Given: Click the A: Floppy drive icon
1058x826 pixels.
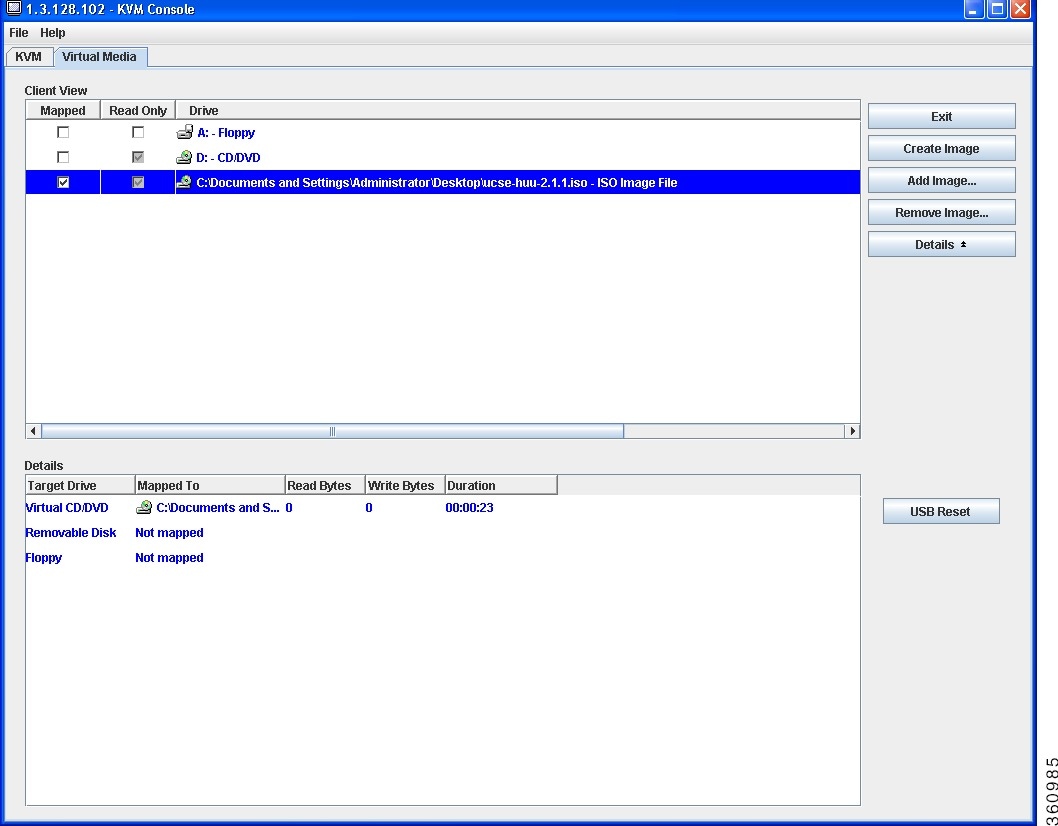Looking at the screenshot, I should pyautogui.click(x=184, y=132).
